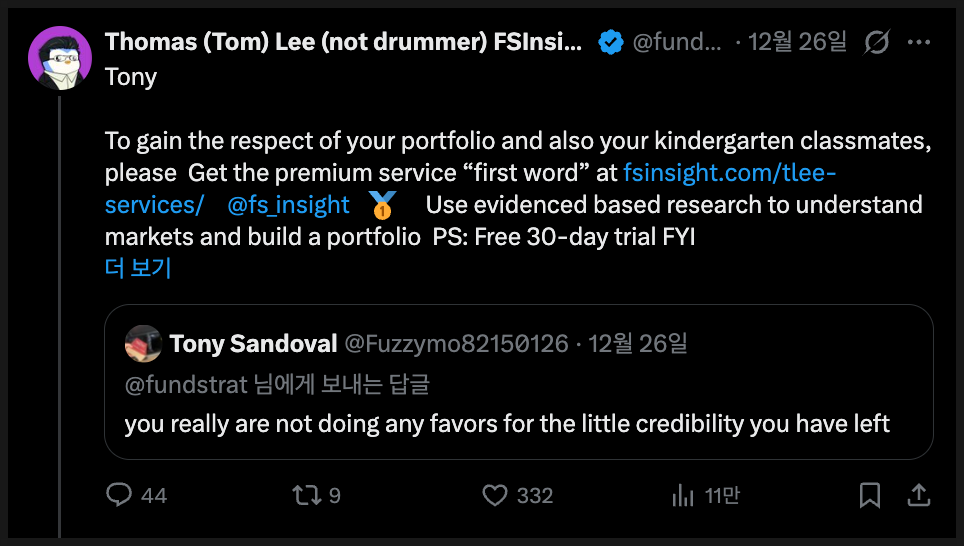Click the blue verified badge
964x546 pixels.
[x=610, y=43]
